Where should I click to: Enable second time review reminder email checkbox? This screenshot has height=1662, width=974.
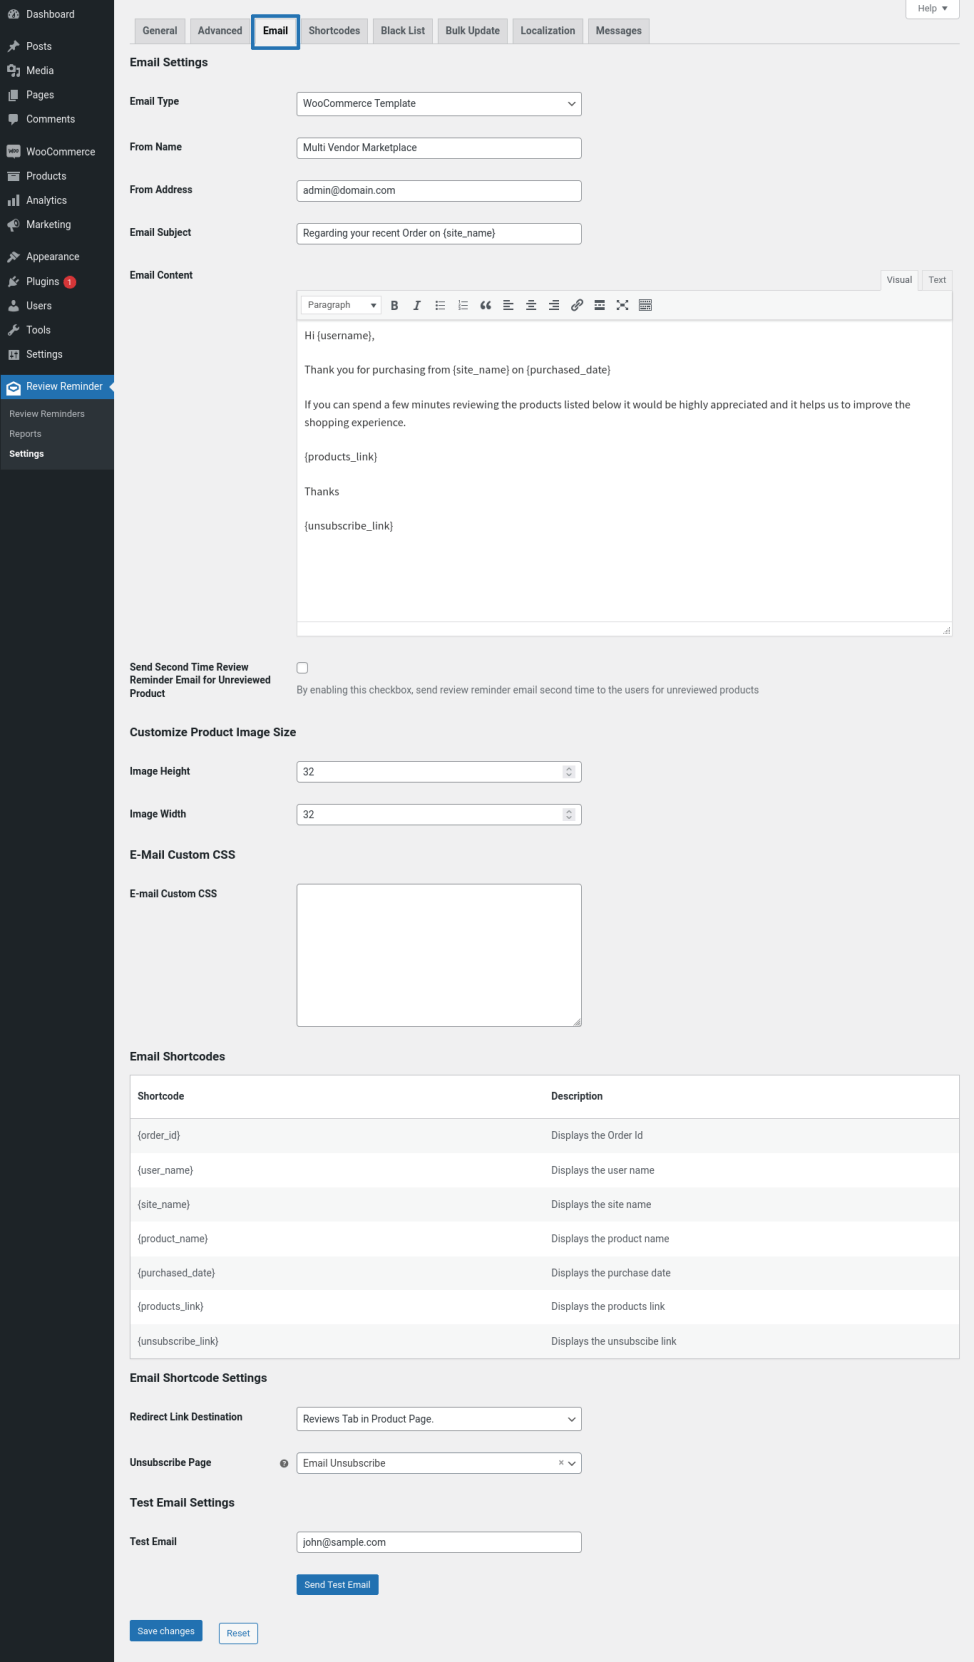[x=302, y=668]
